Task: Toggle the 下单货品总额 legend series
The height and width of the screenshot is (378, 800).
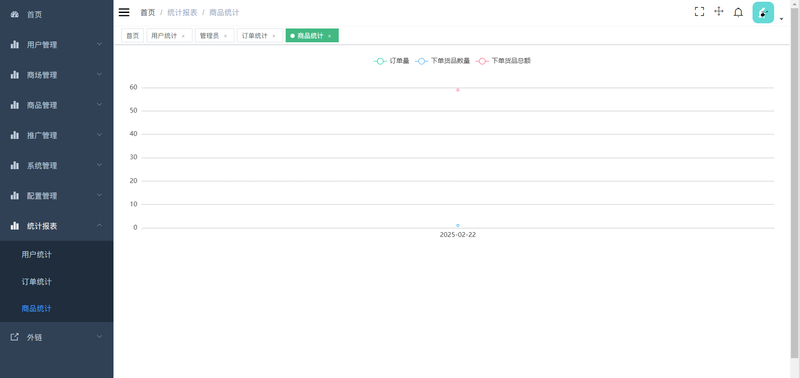Action: 503,61
